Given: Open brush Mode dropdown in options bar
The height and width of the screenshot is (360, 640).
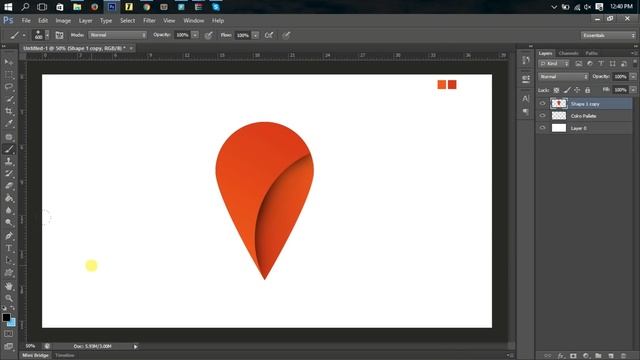Looking at the screenshot, I should (118, 35).
